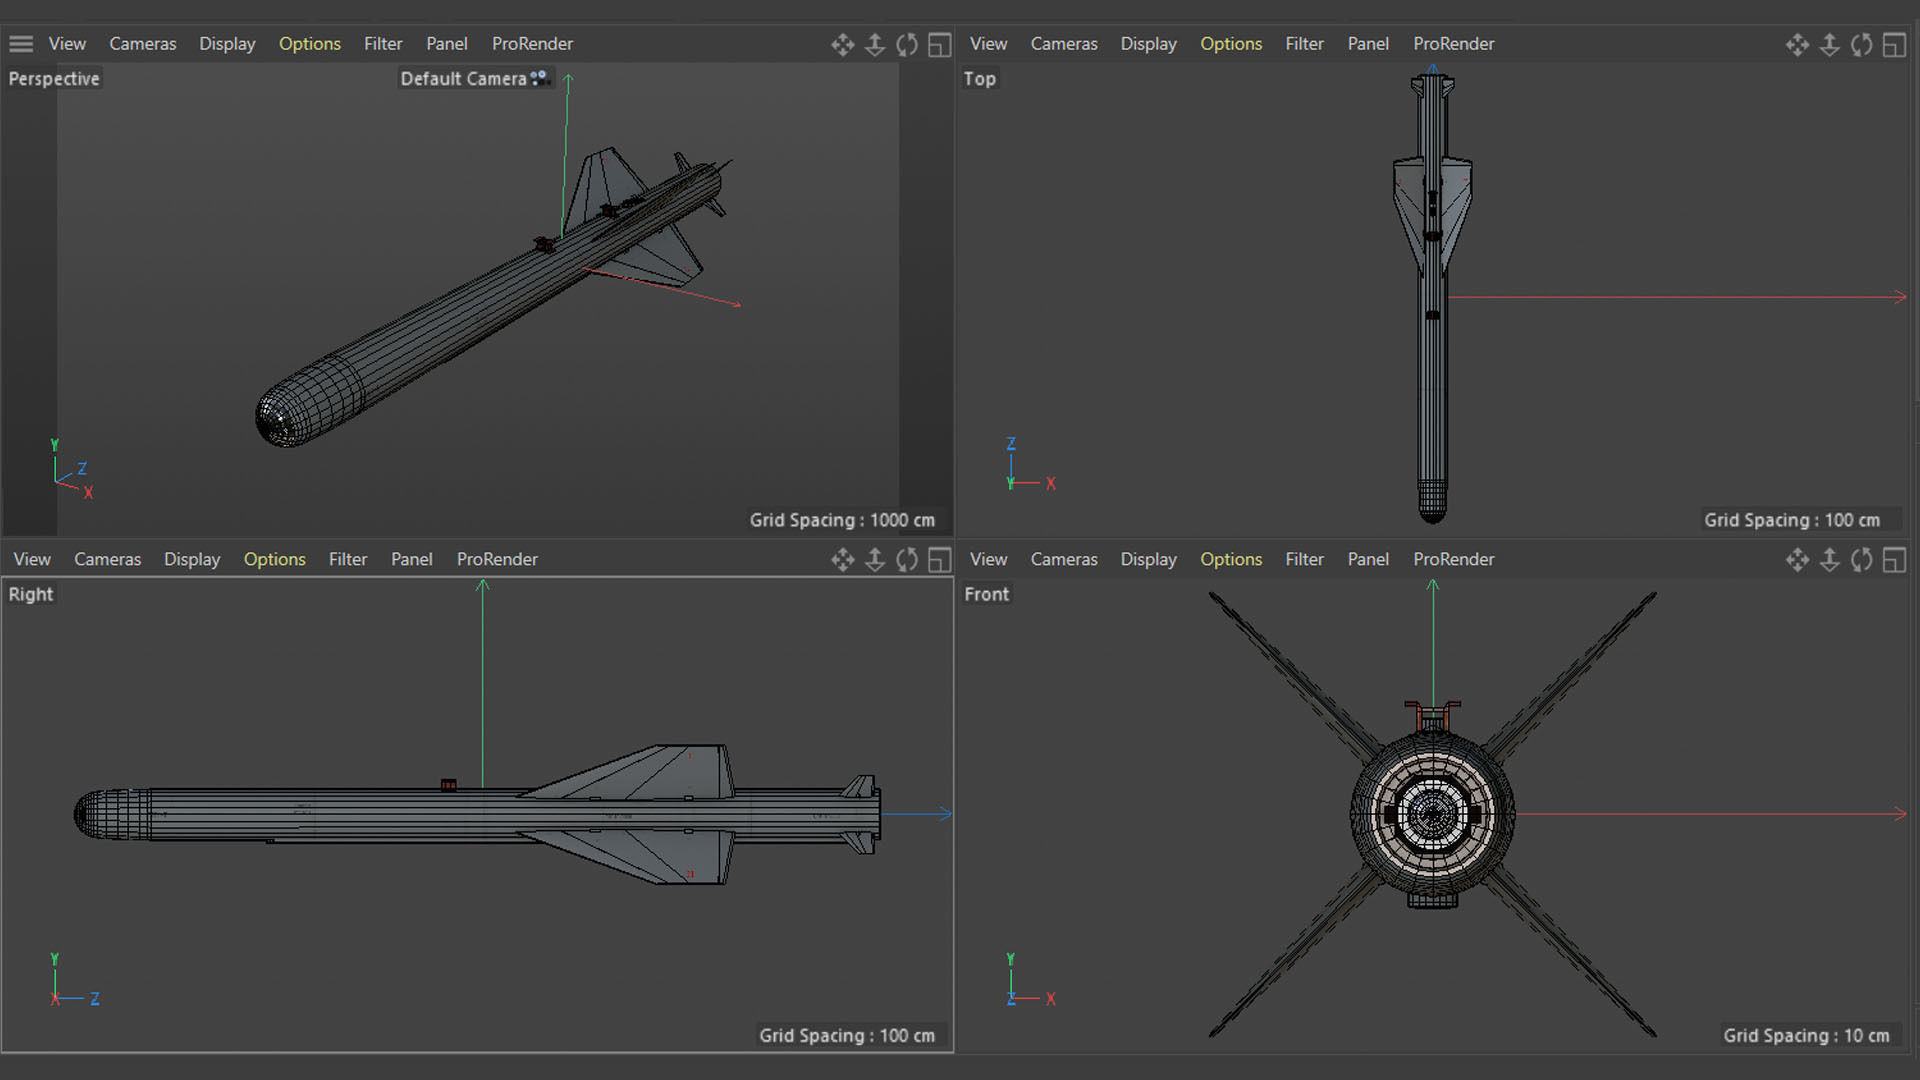The image size is (1920, 1080).
Task: Click the Front viewport move camera icon
Action: [1797, 560]
